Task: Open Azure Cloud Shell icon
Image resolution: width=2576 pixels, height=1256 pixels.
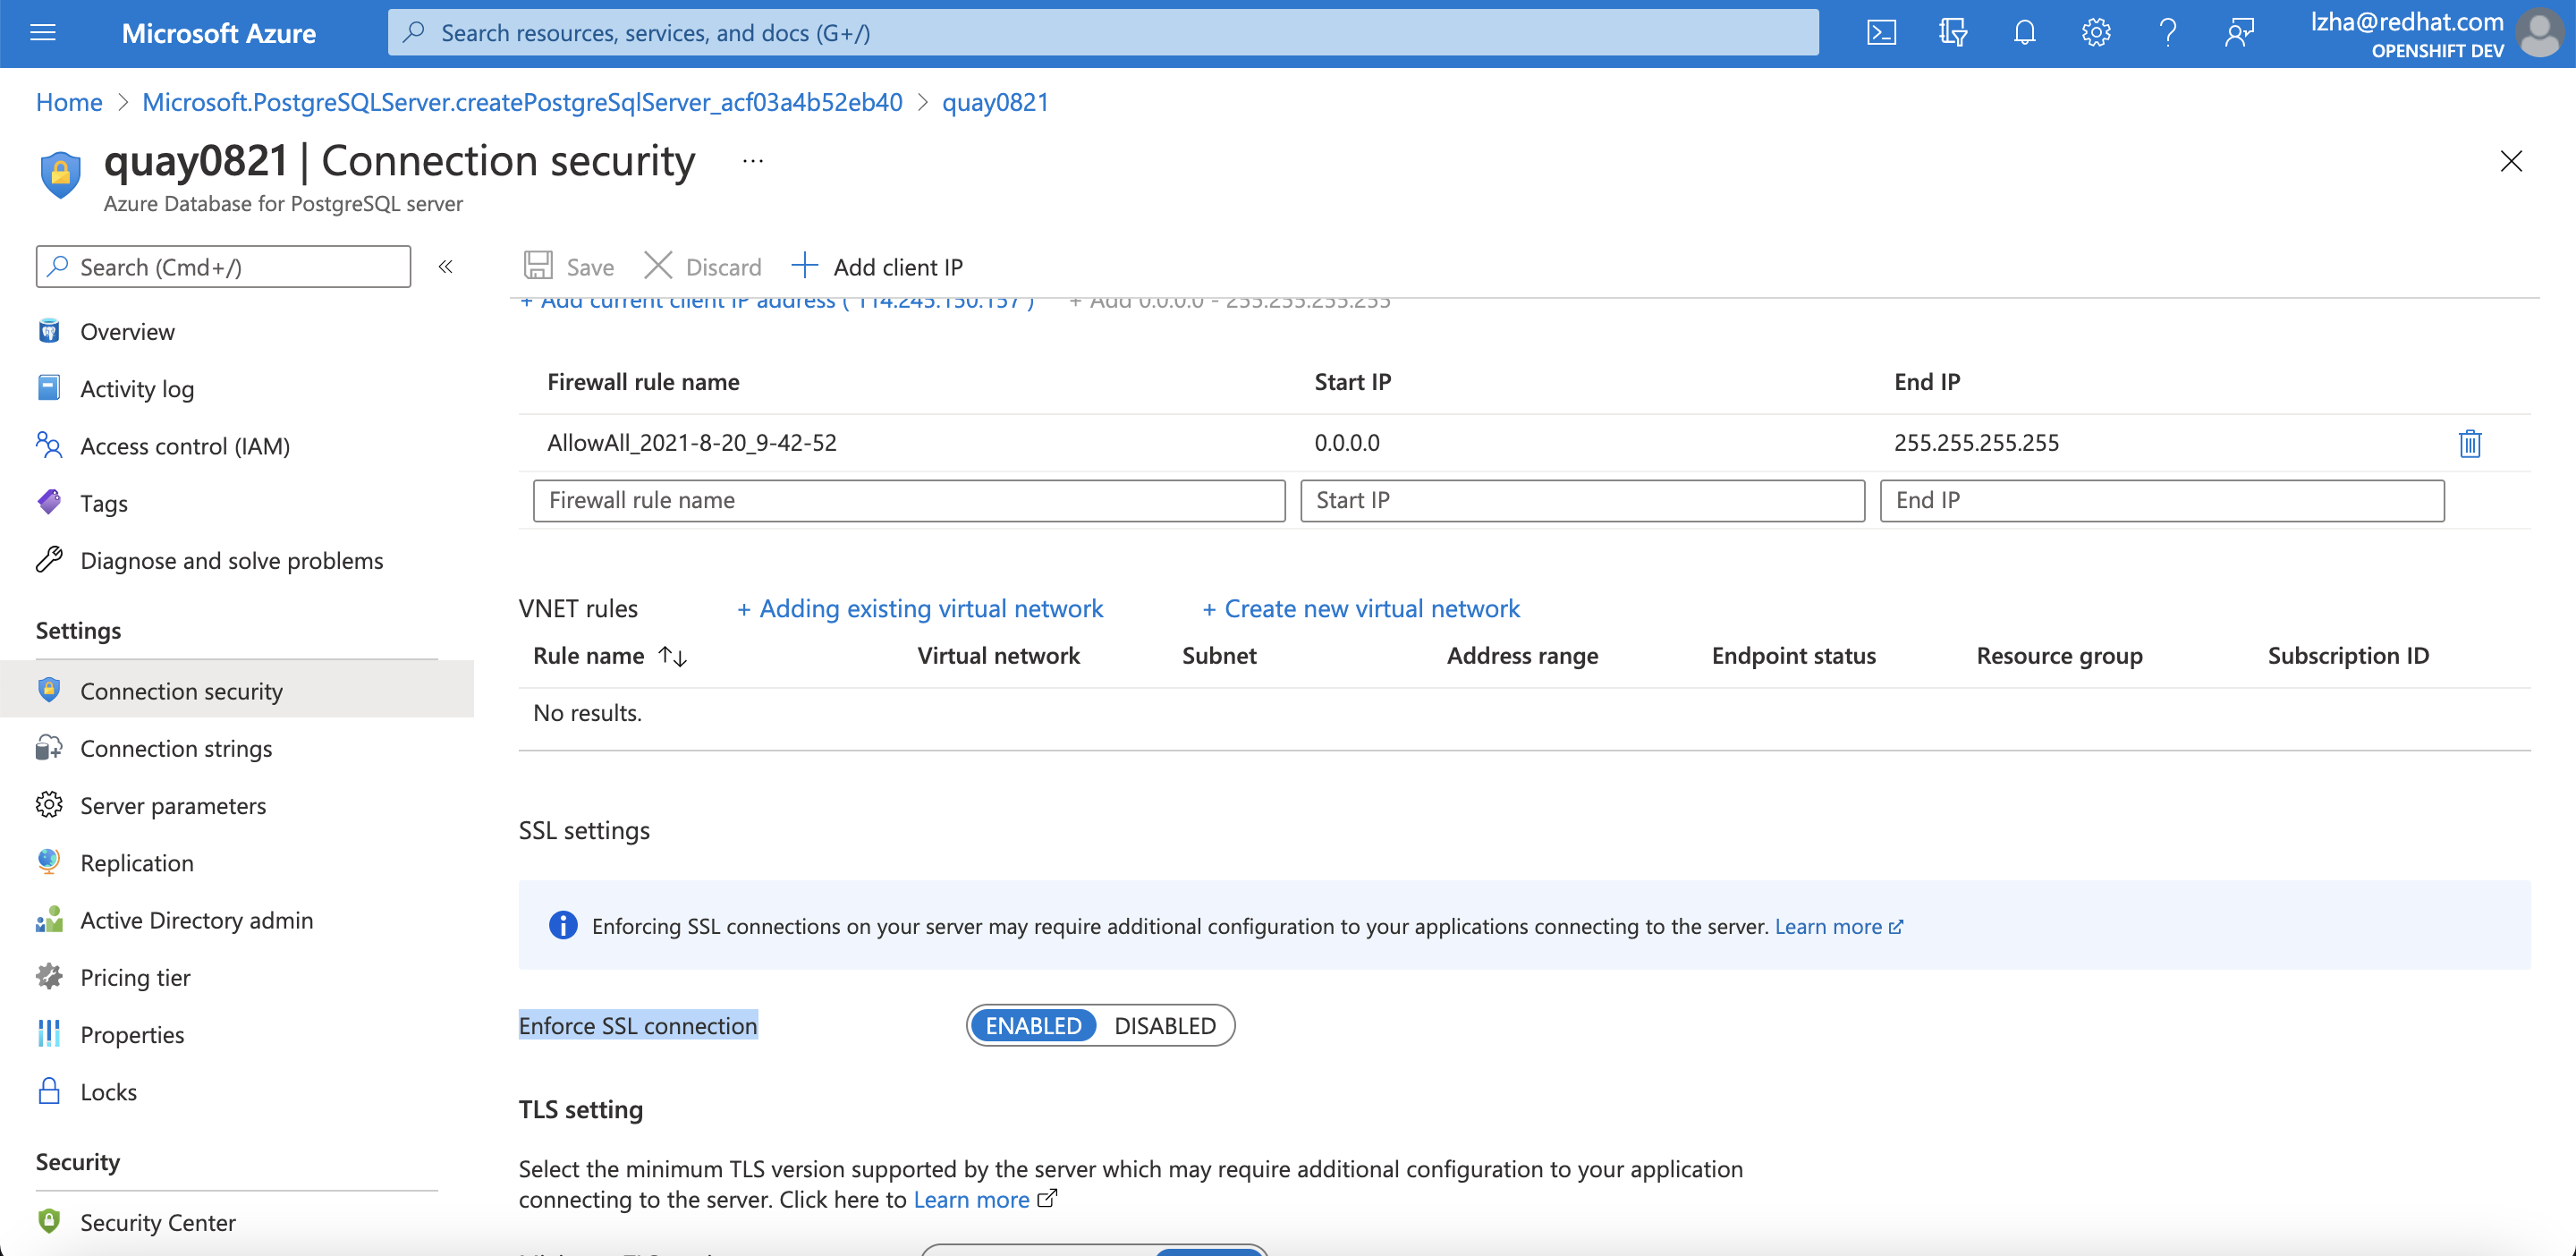Action: pos(1881,33)
